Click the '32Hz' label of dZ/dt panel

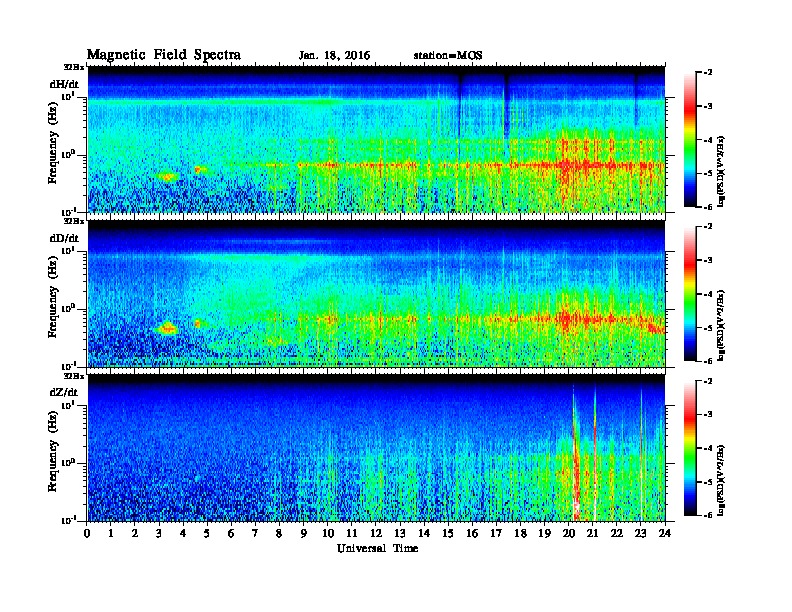coord(73,376)
